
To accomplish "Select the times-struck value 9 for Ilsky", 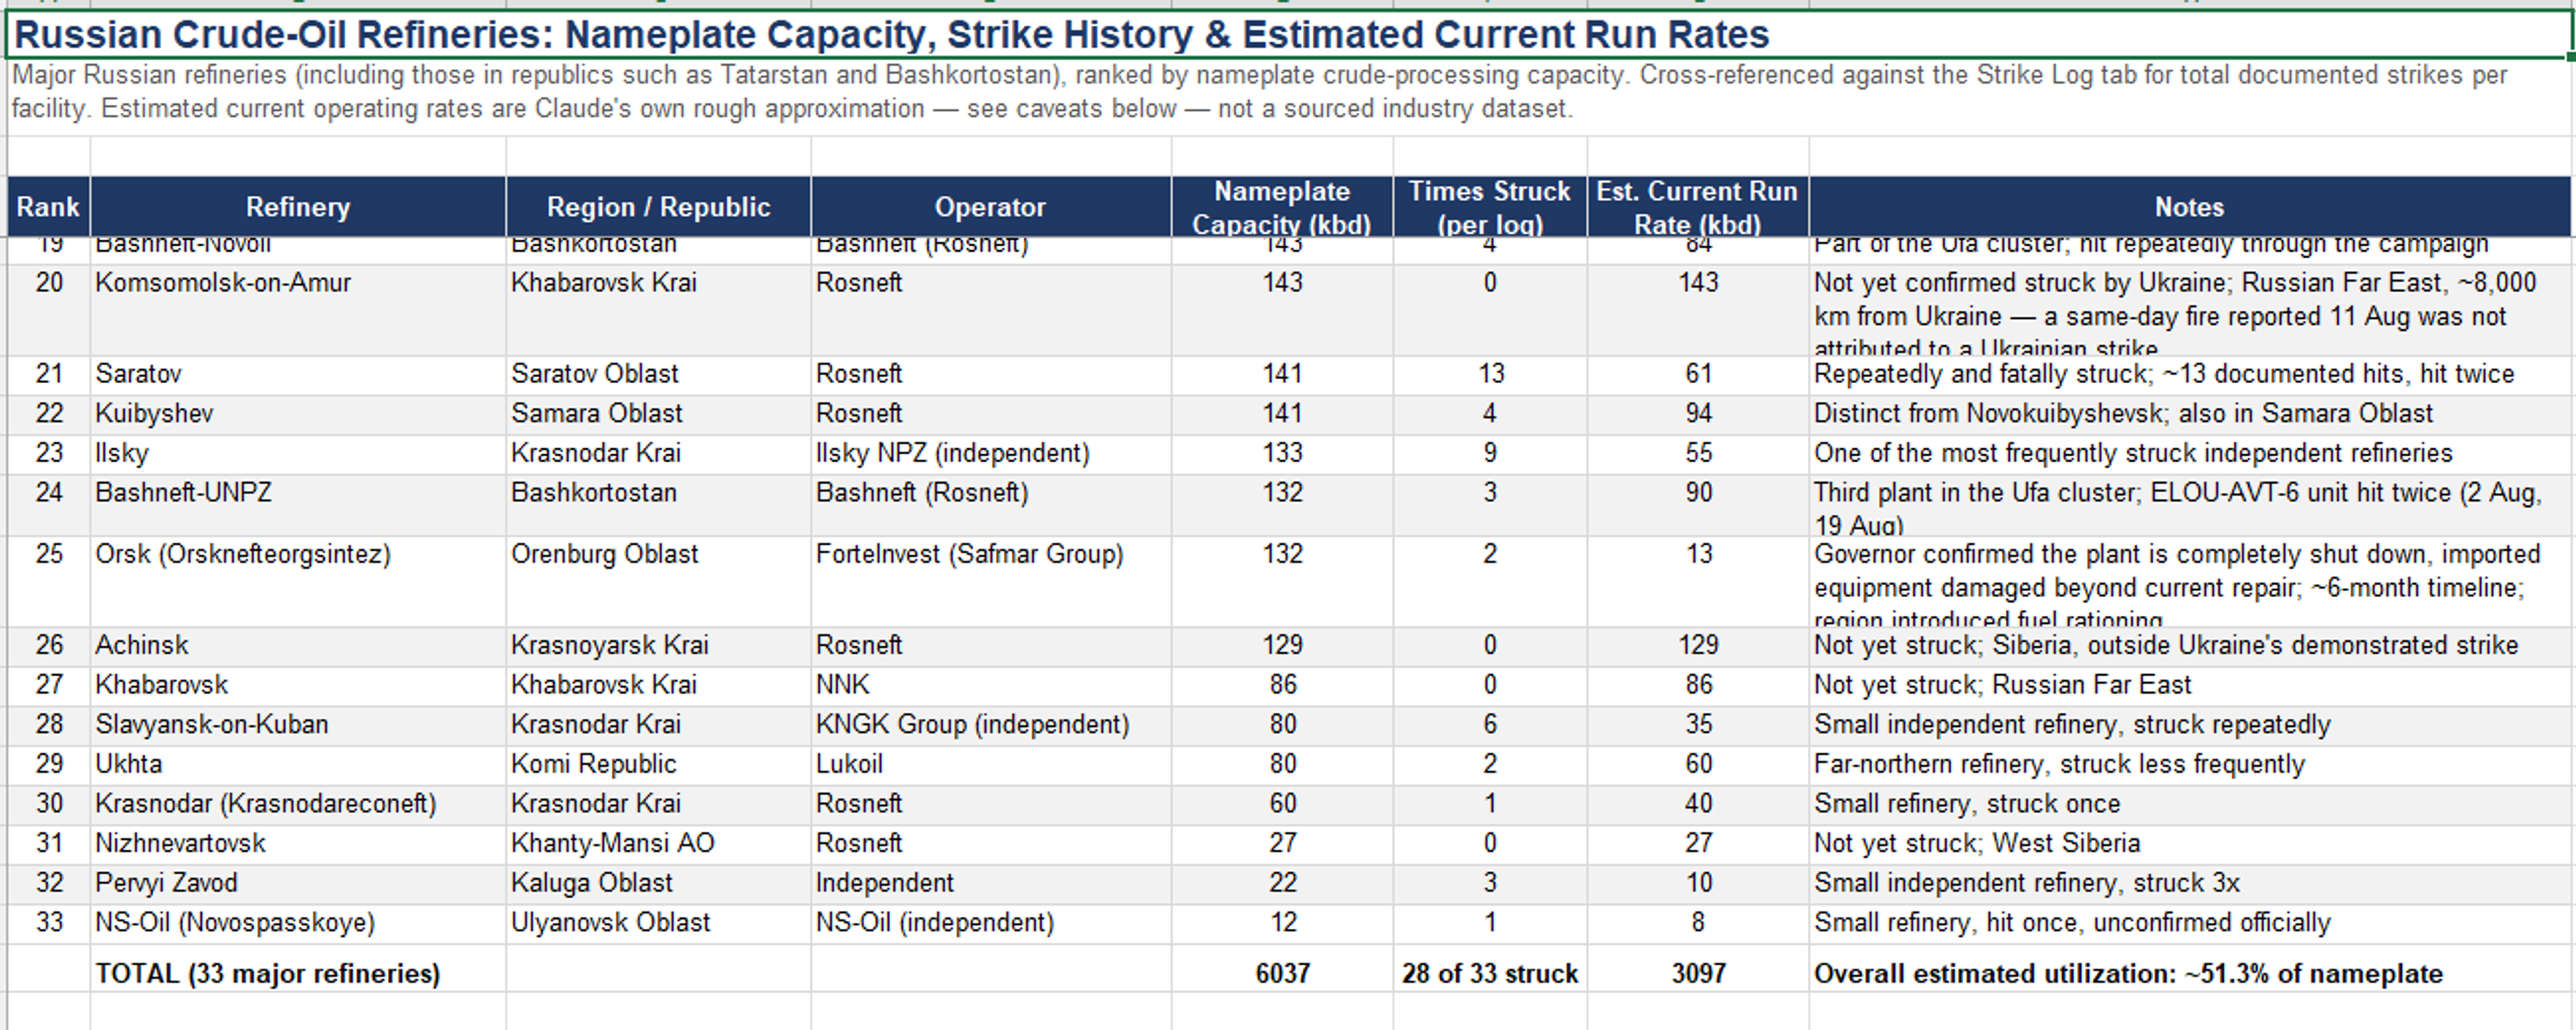I will point(1490,454).
